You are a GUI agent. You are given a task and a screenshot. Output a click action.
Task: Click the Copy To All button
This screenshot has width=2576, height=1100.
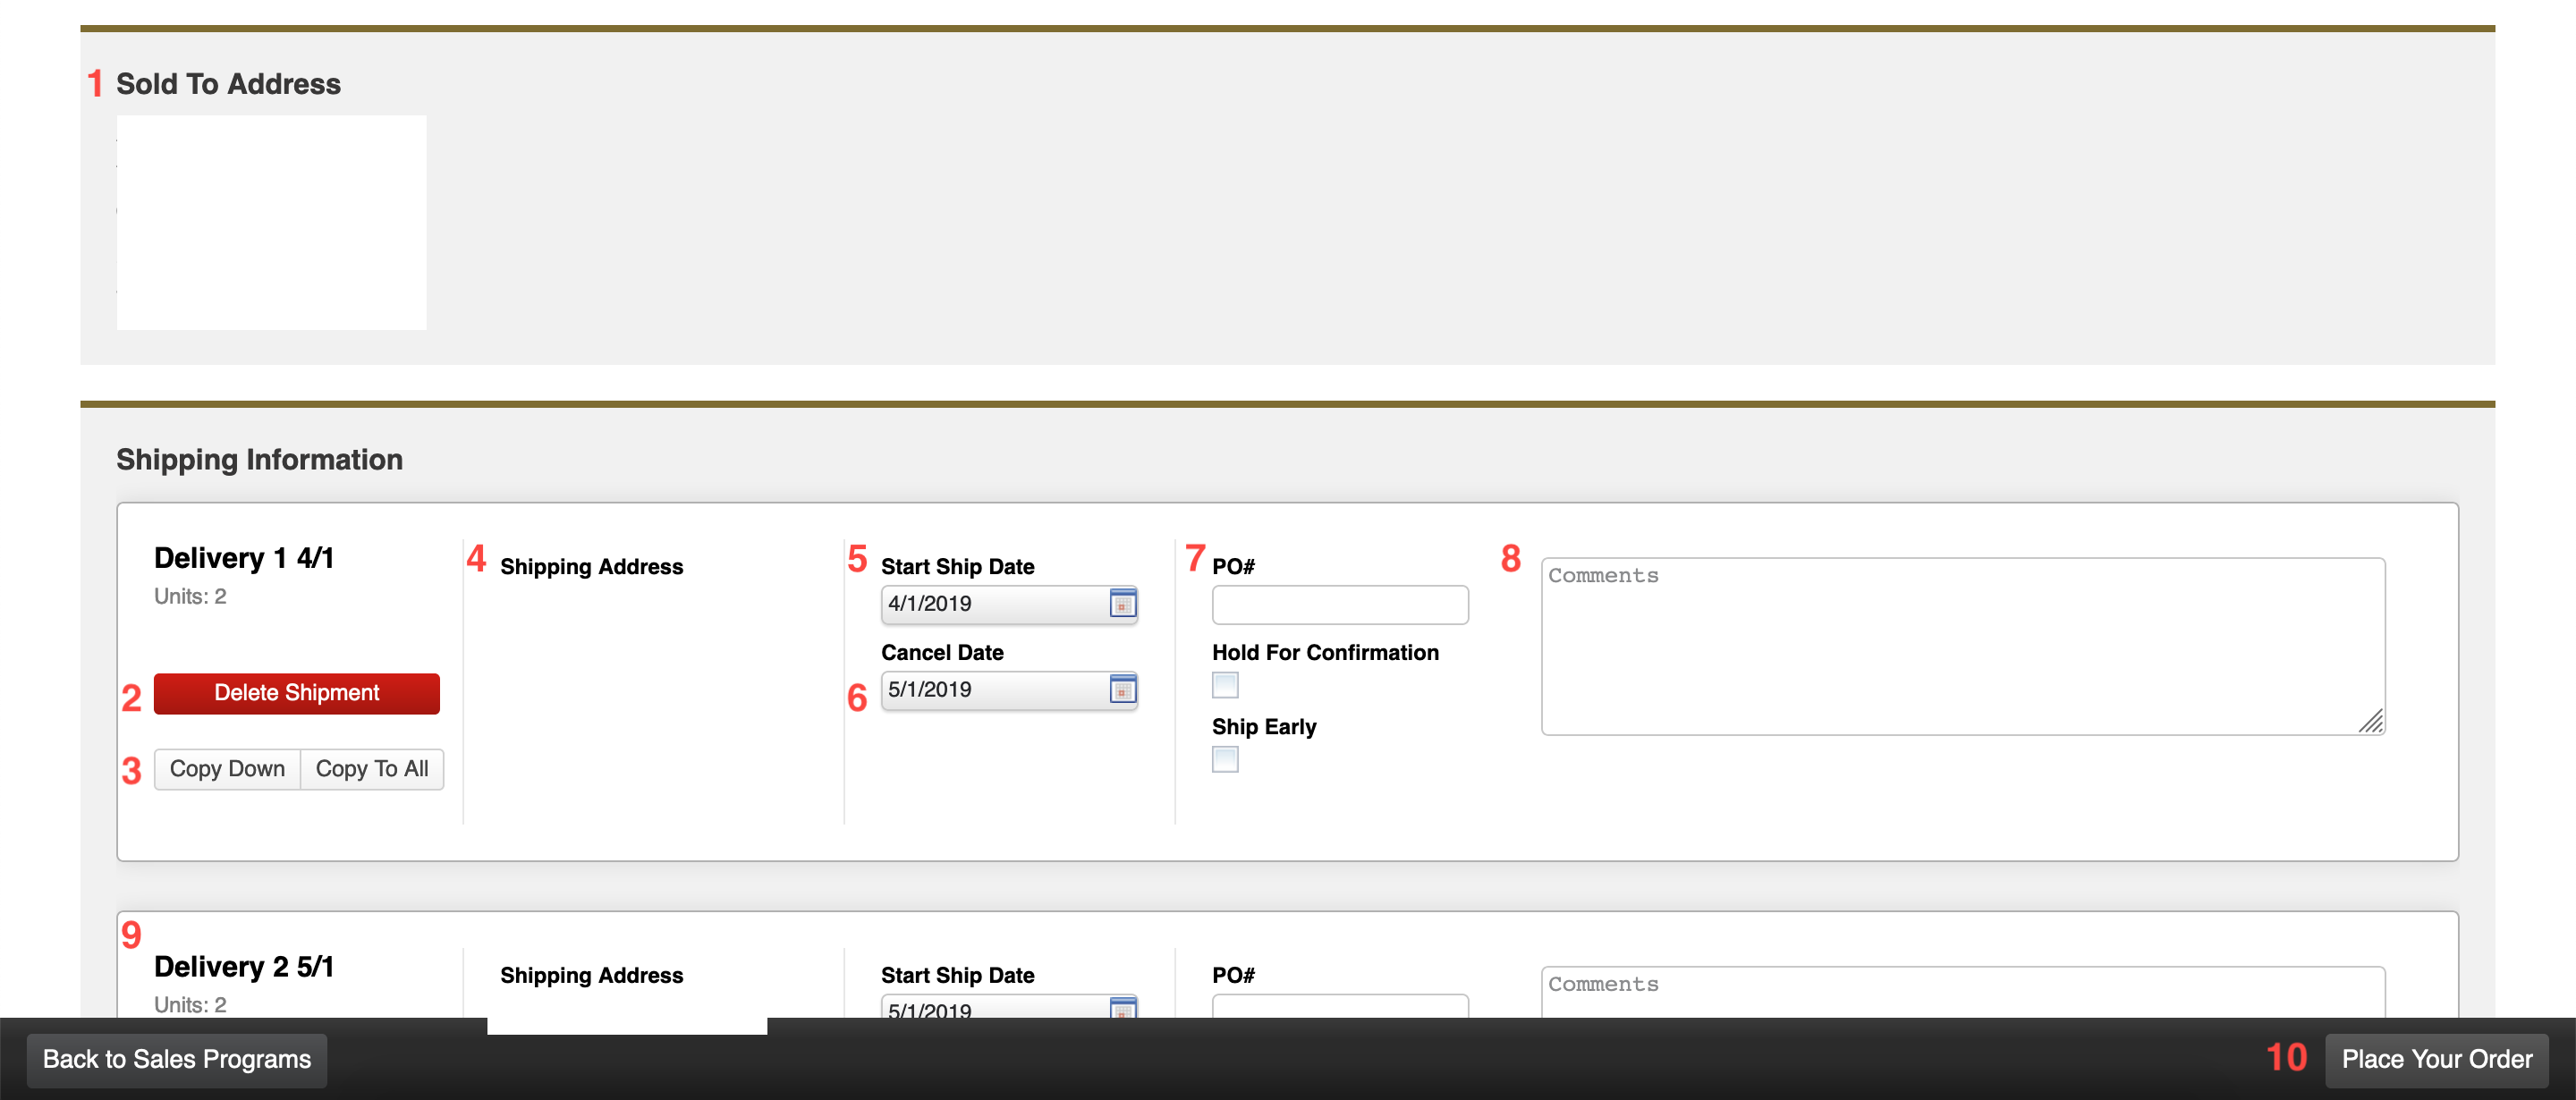coord(372,768)
